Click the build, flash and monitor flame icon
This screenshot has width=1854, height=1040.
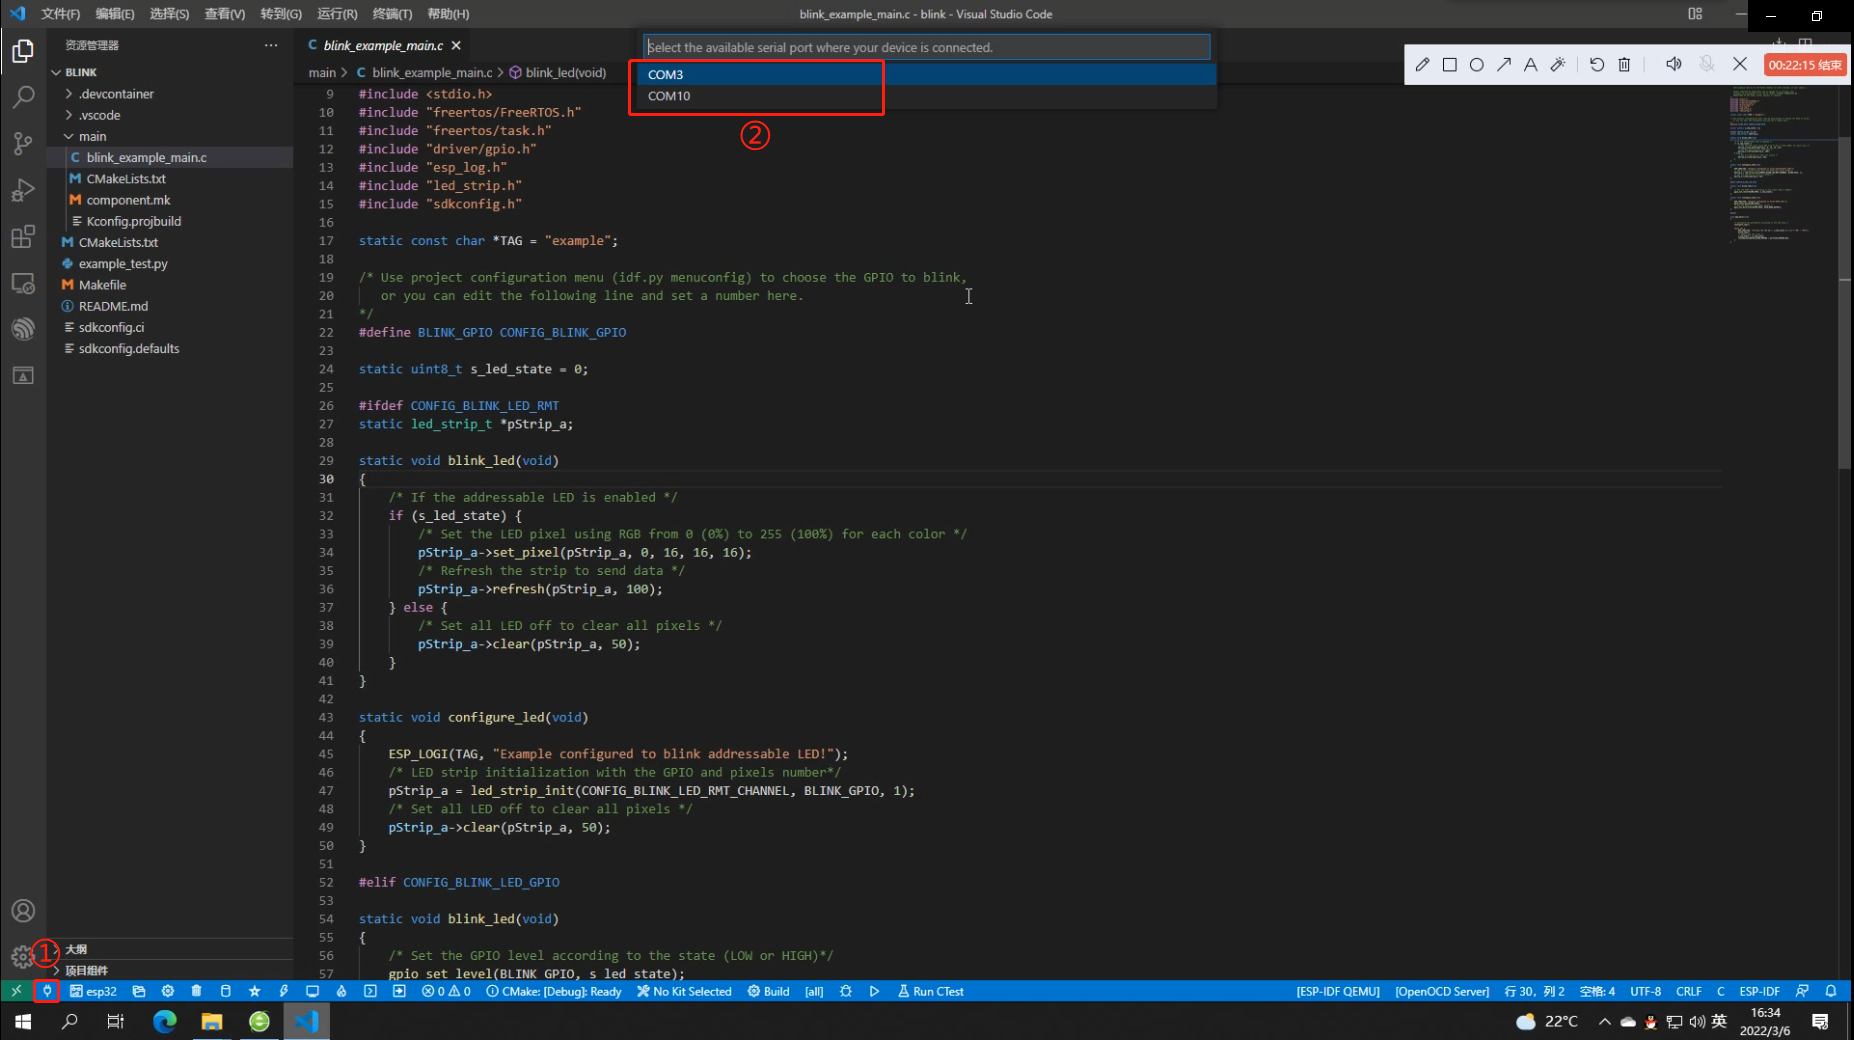click(341, 991)
